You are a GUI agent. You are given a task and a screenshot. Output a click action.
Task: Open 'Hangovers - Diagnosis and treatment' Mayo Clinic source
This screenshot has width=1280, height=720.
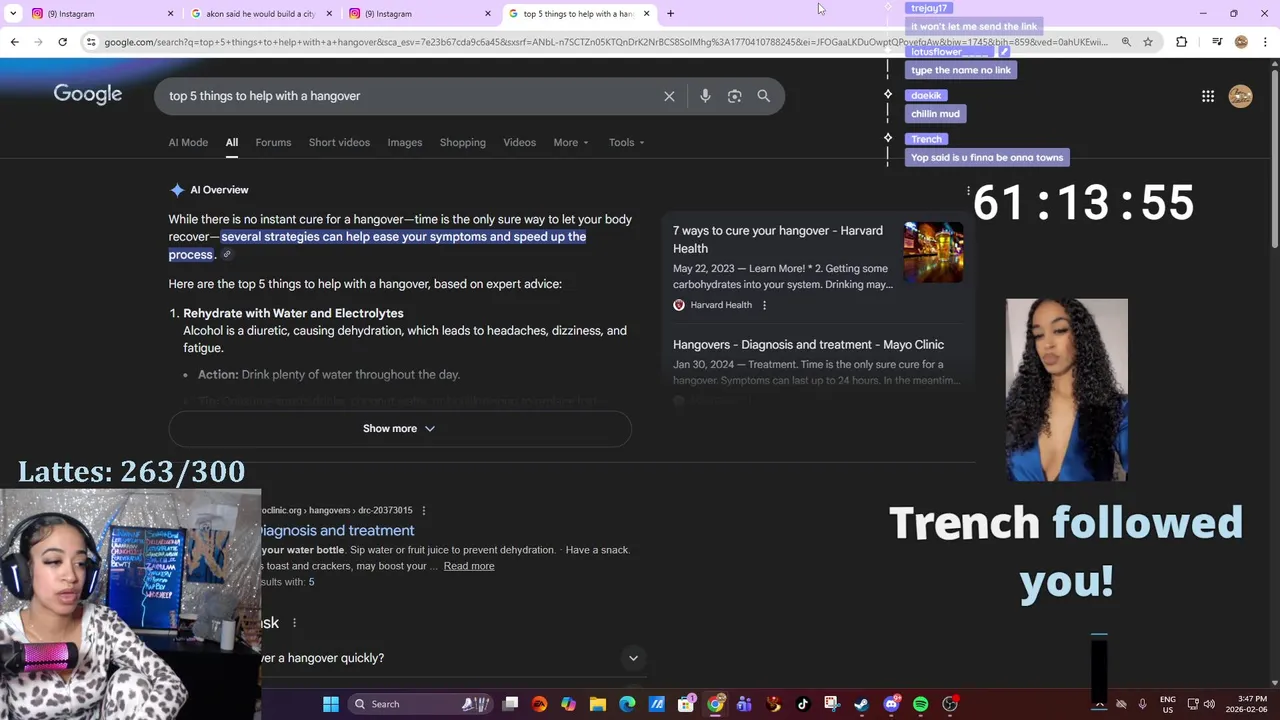point(808,345)
